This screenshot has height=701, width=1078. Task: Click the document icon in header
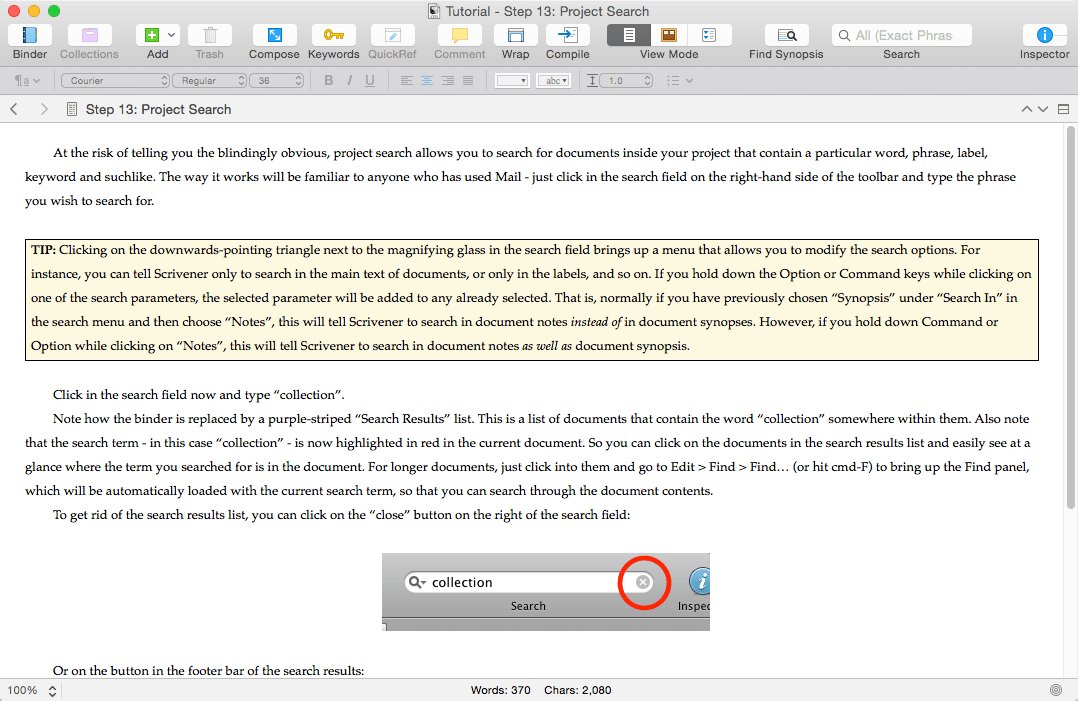(x=72, y=109)
